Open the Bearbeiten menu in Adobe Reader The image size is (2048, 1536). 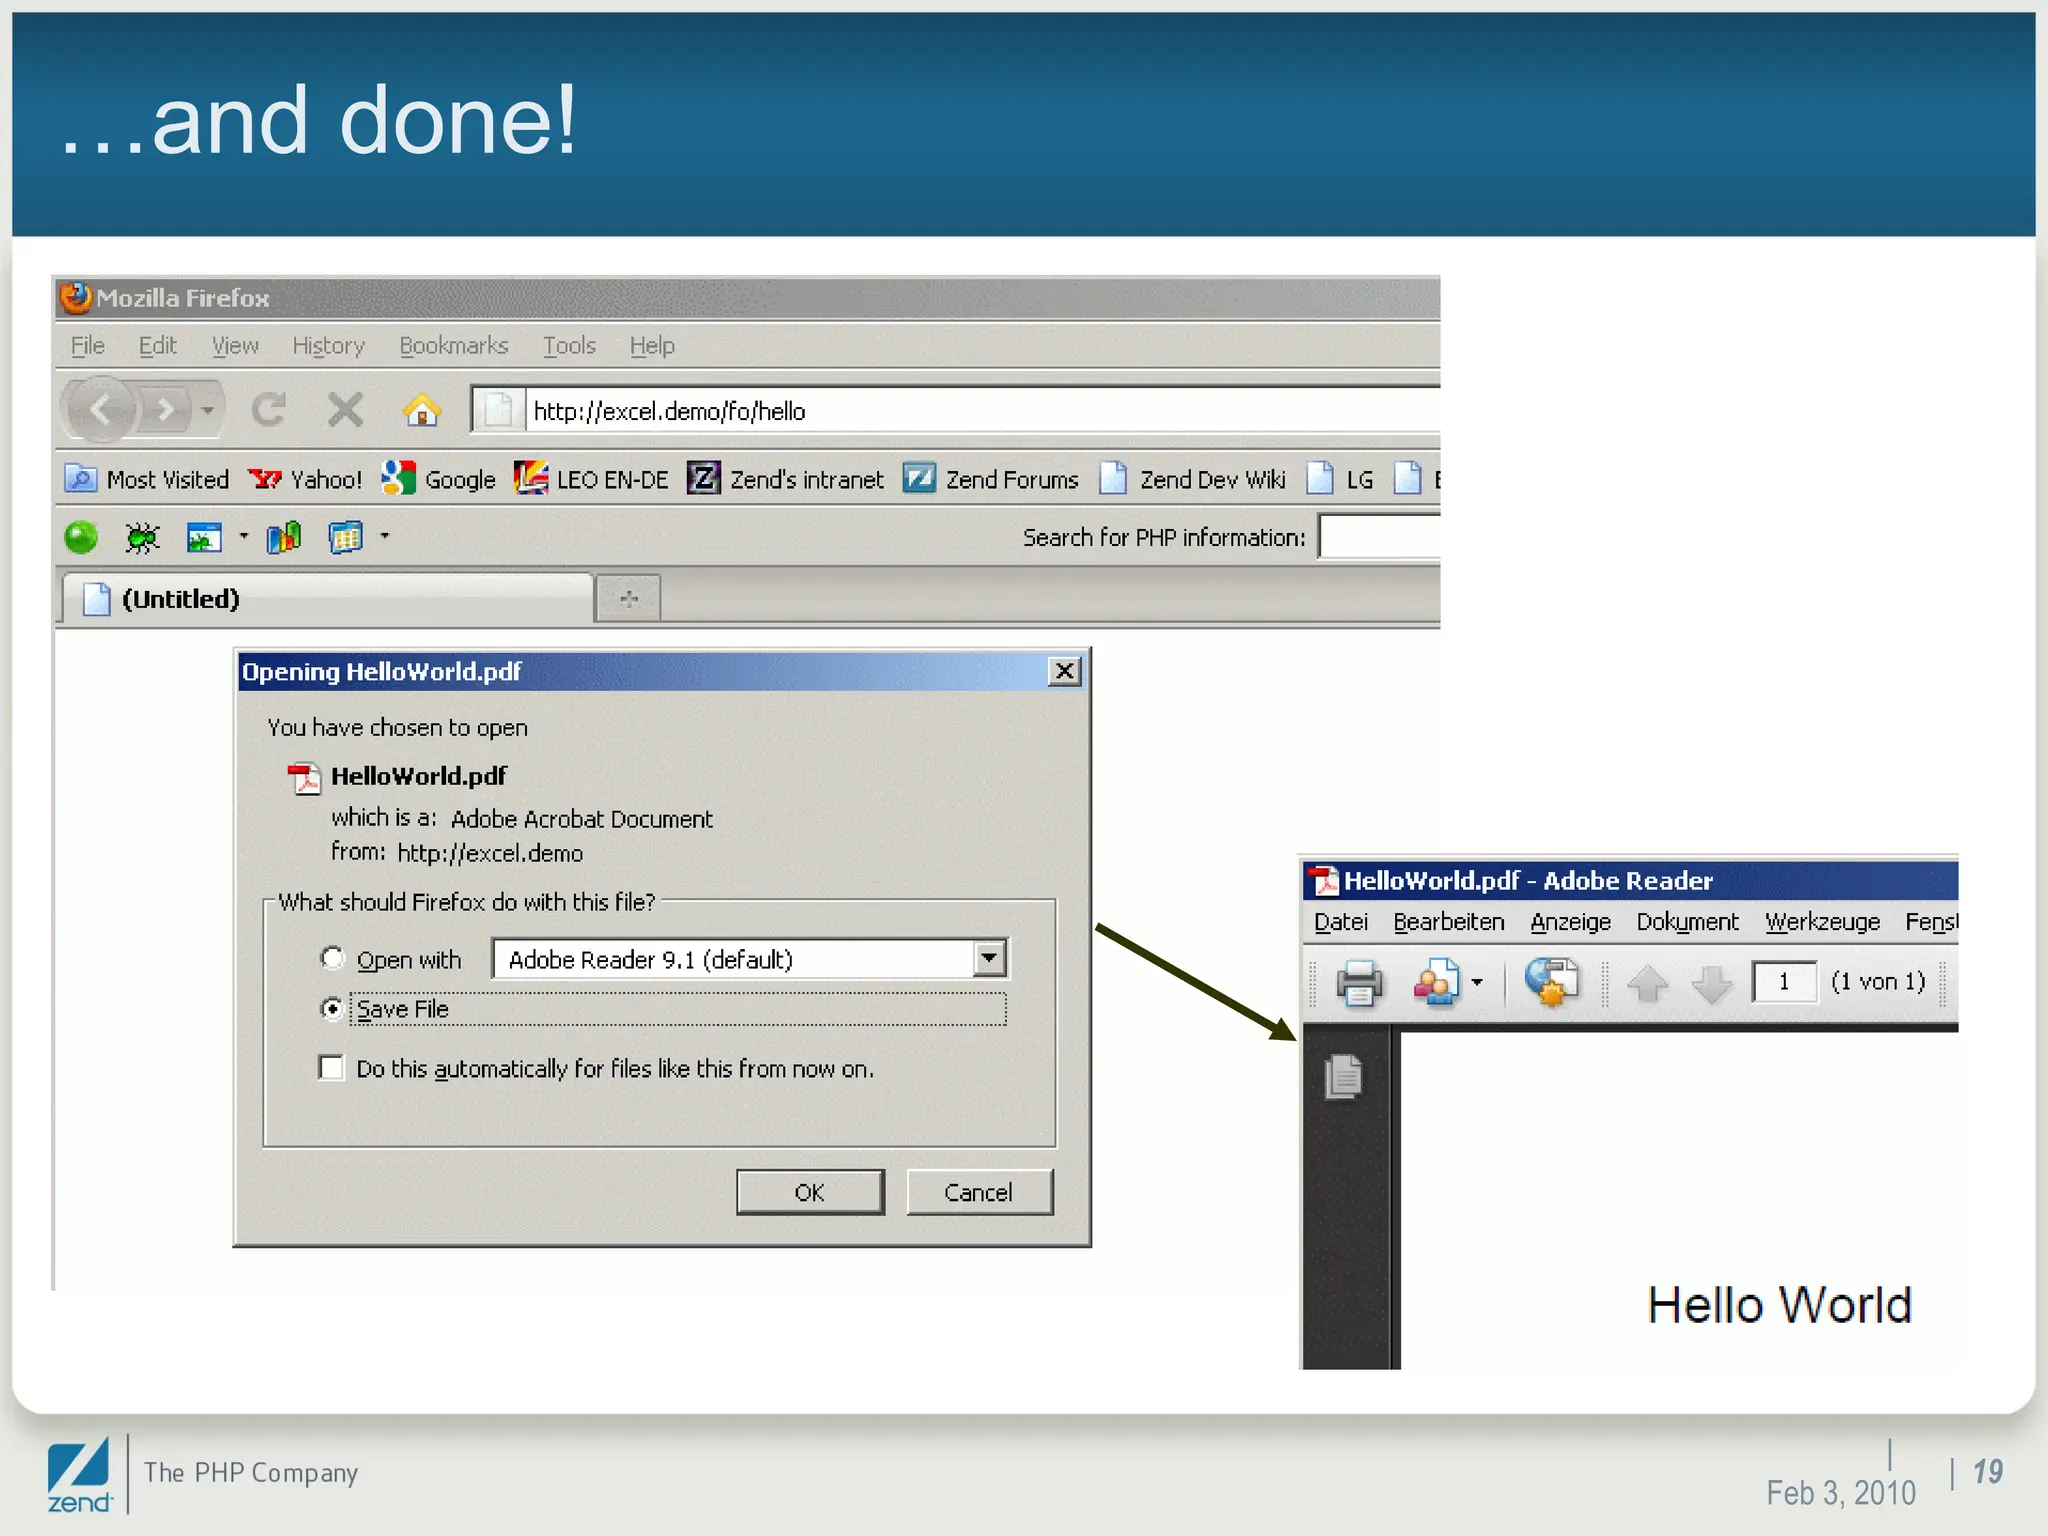(x=1449, y=922)
